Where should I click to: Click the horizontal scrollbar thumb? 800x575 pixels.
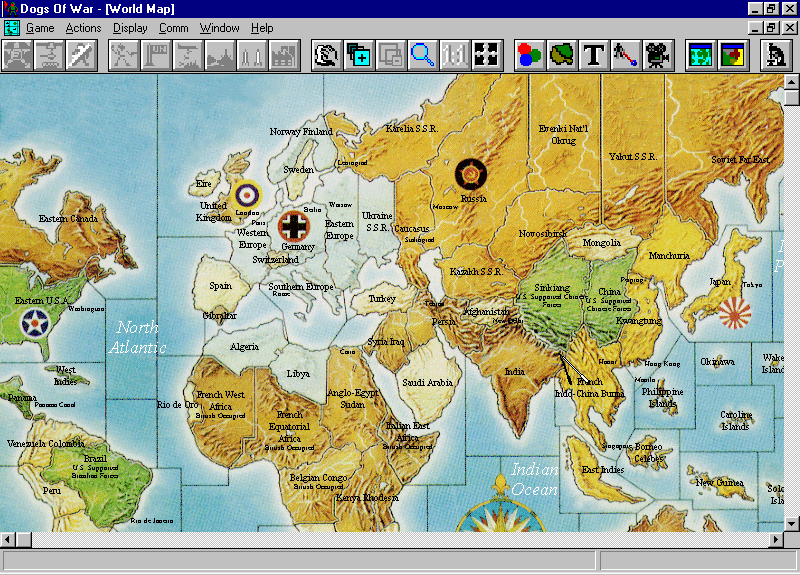pyautogui.click(x=23, y=539)
